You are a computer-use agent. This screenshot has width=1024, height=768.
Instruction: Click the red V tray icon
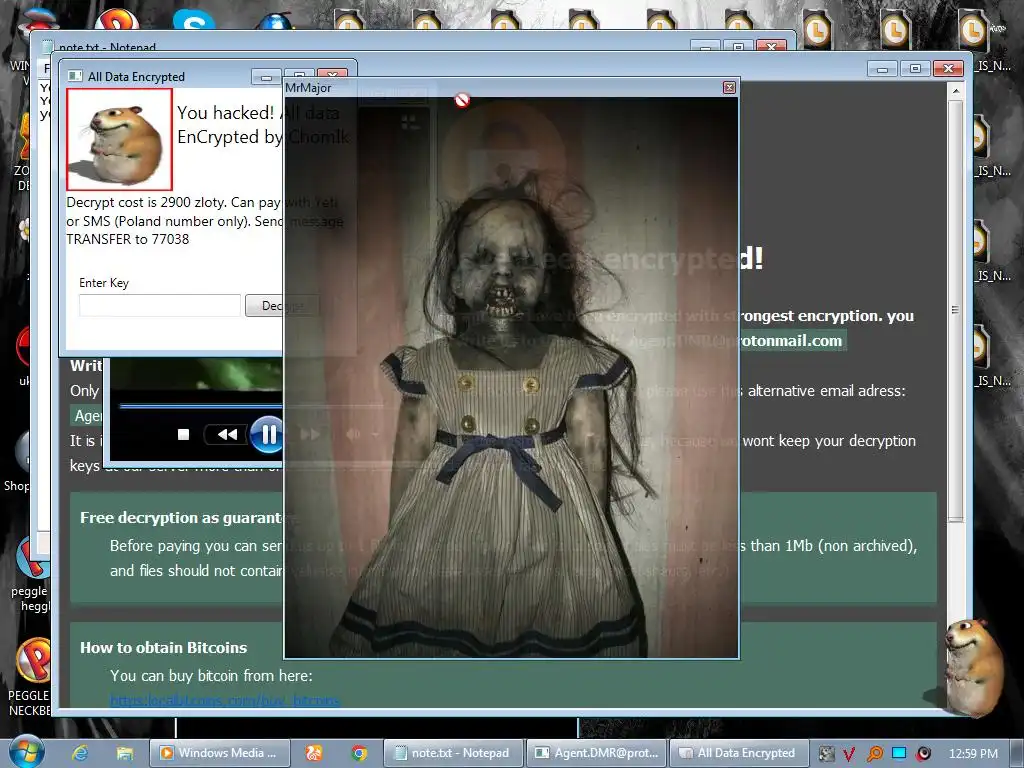tap(849, 754)
